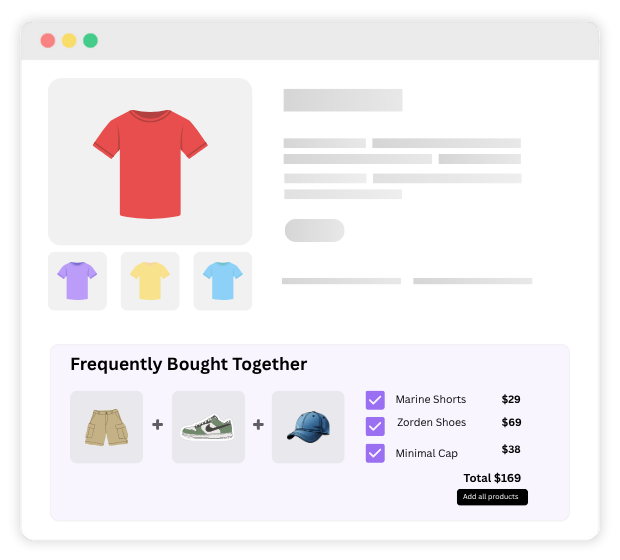
Task: Click the Add all products button
Action: pos(492,497)
